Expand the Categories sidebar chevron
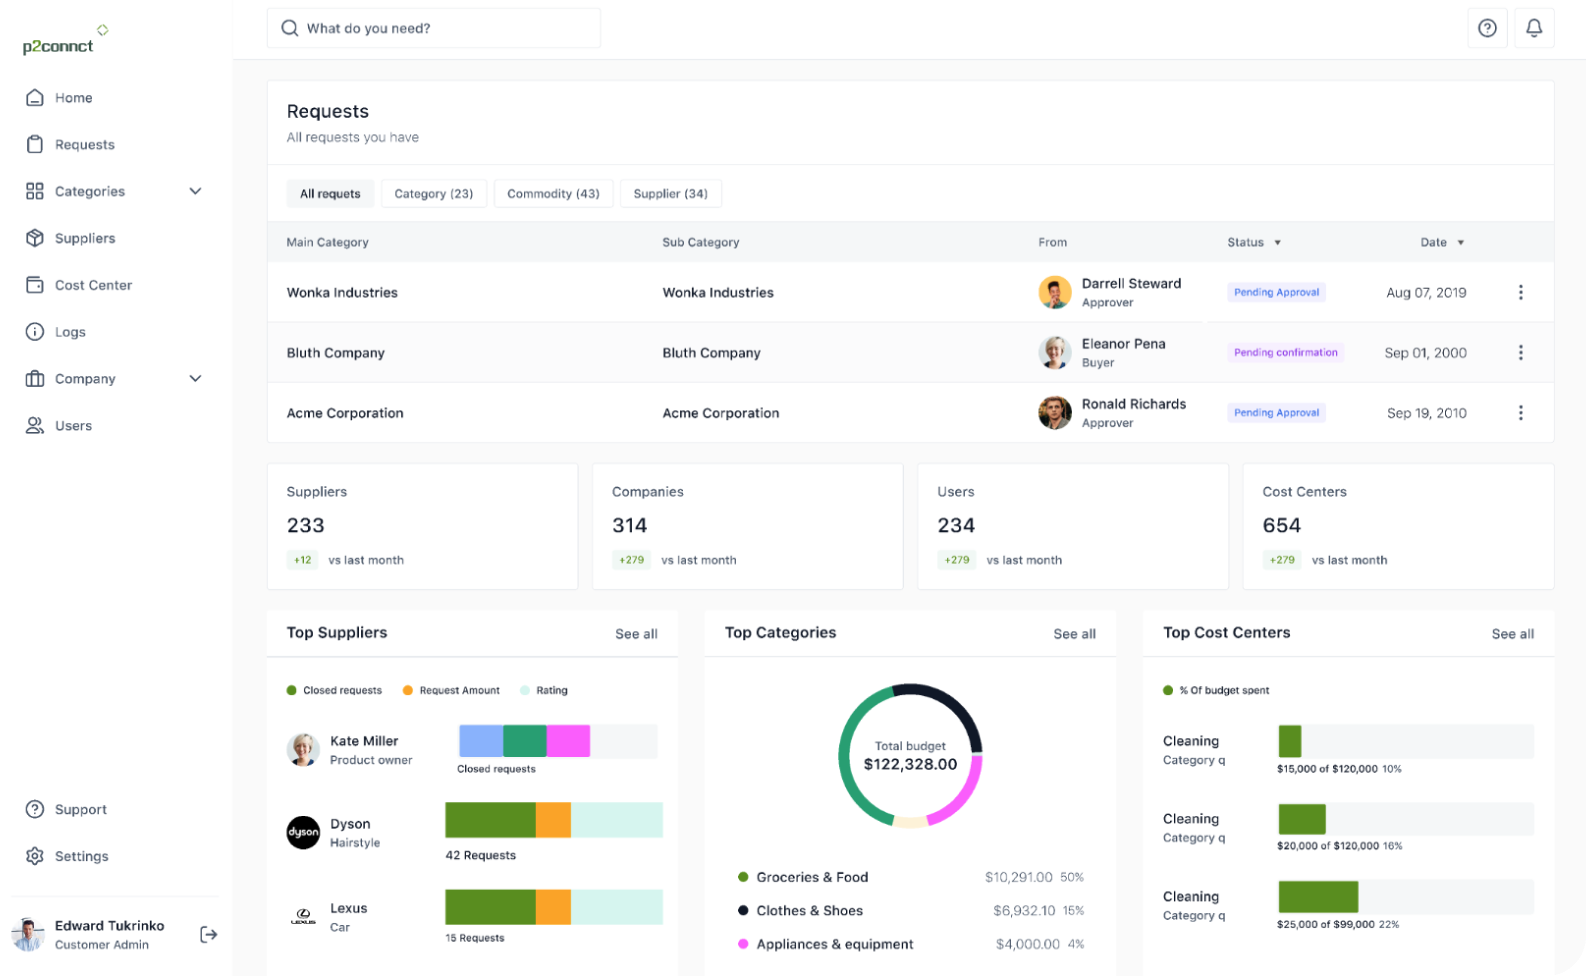Viewport: 1586px width, 976px height. 195,191
